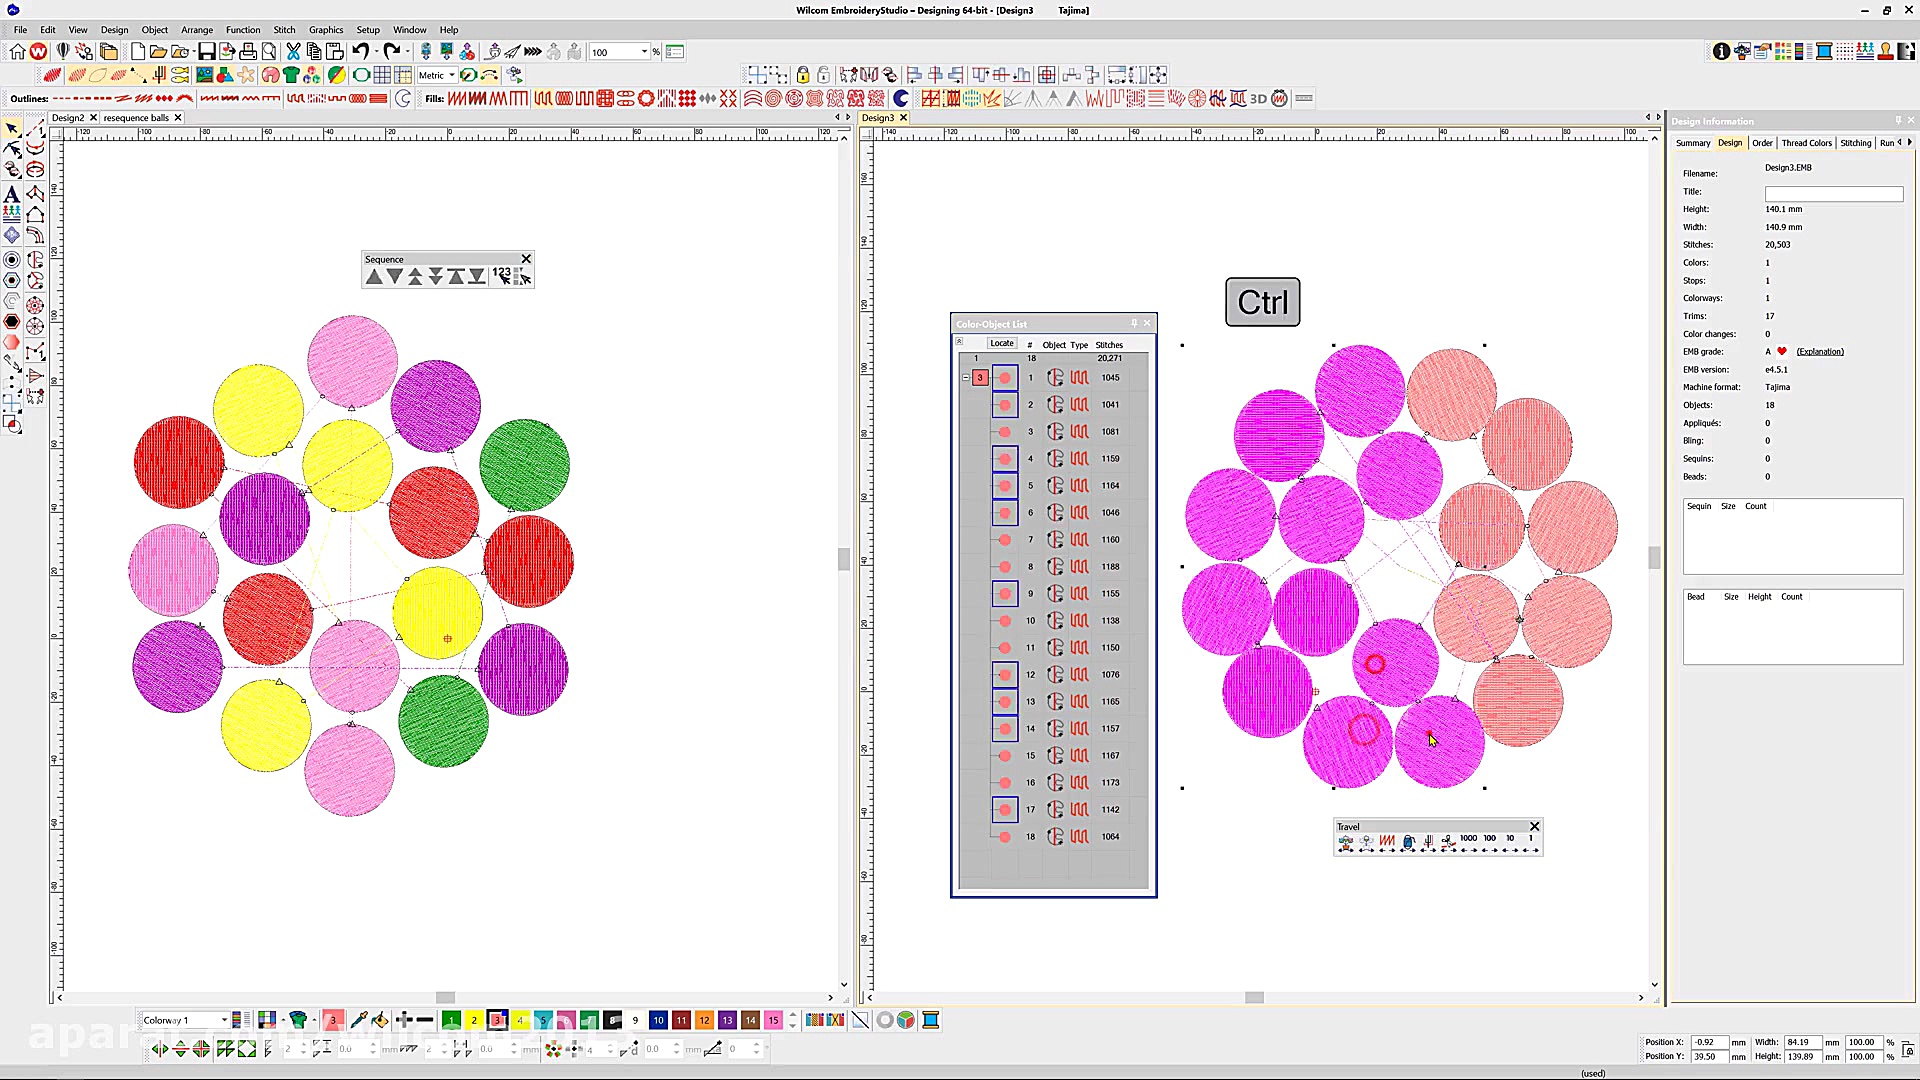This screenshot has width=1920, height=1080.
Task: Click the Print icon in toolbar
Action: point(248,52)
